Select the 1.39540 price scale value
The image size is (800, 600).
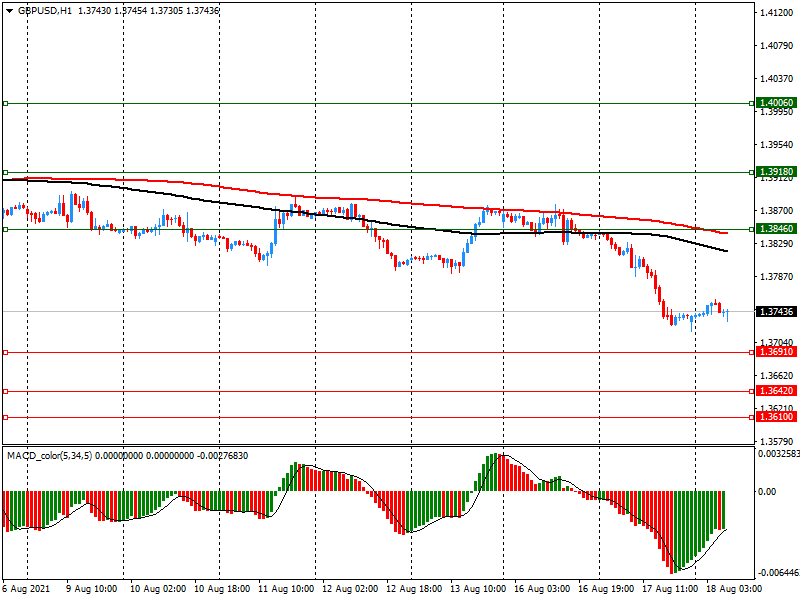coord(777,145)
